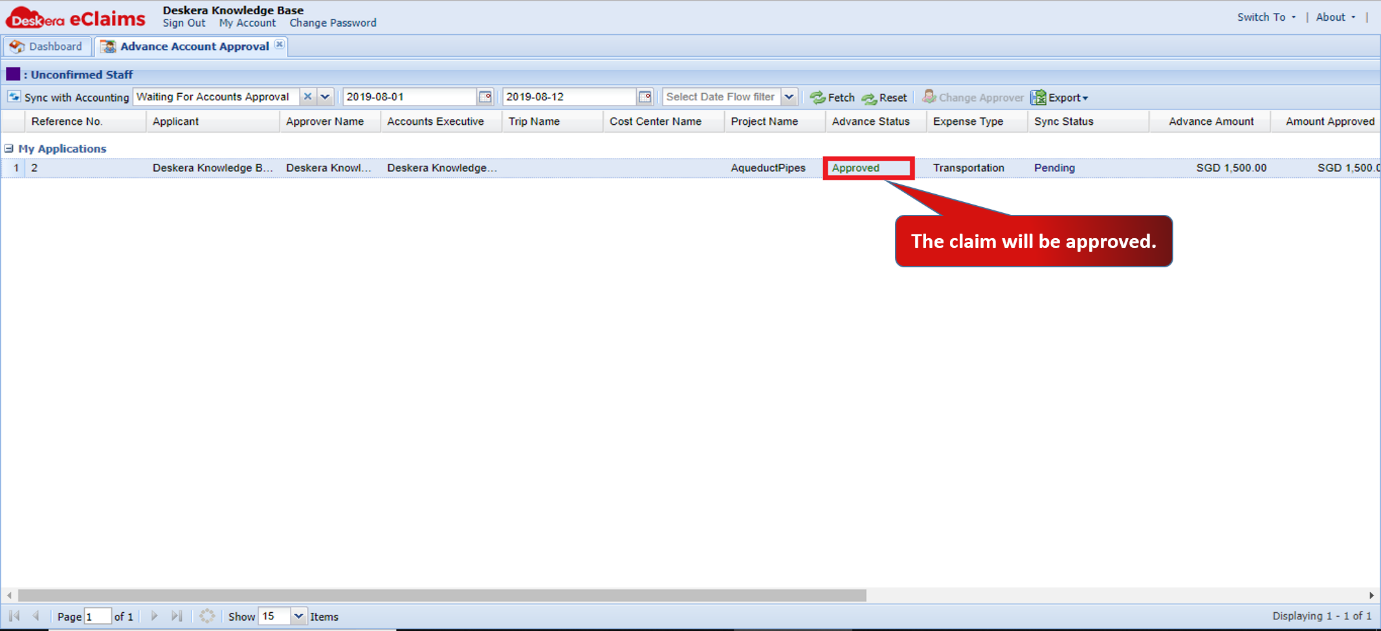Go to previous page of results
The image size is (1381, 631).
click(36, 616)
